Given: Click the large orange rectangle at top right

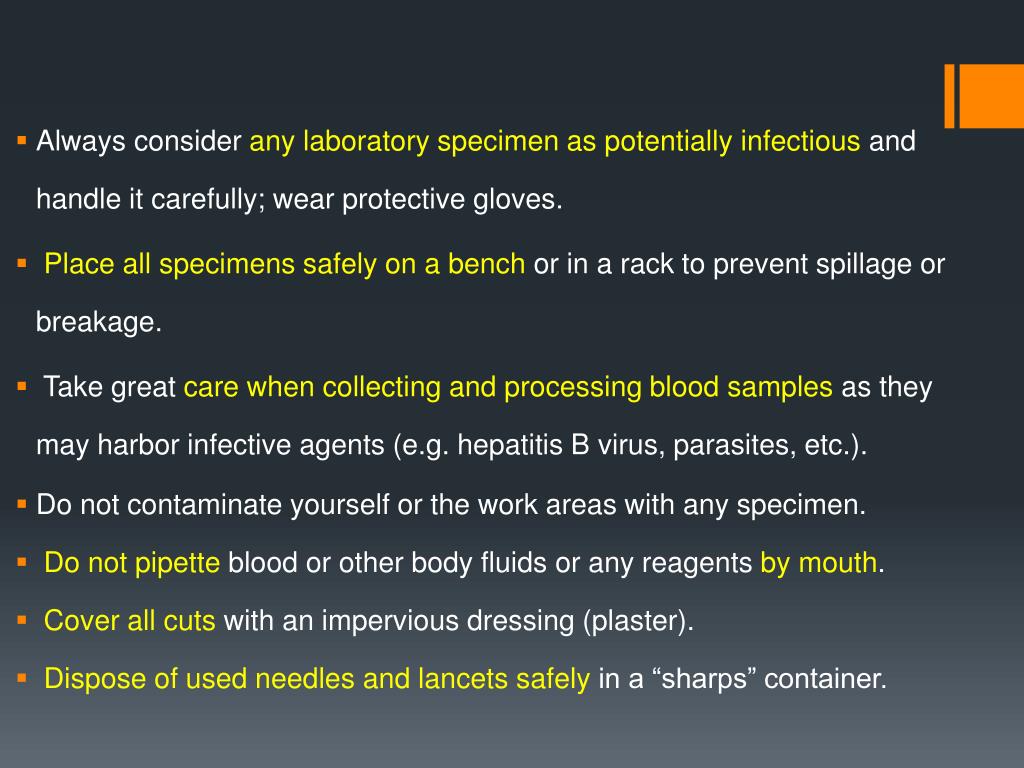Looking at the screenshot, I should point(991,96).
